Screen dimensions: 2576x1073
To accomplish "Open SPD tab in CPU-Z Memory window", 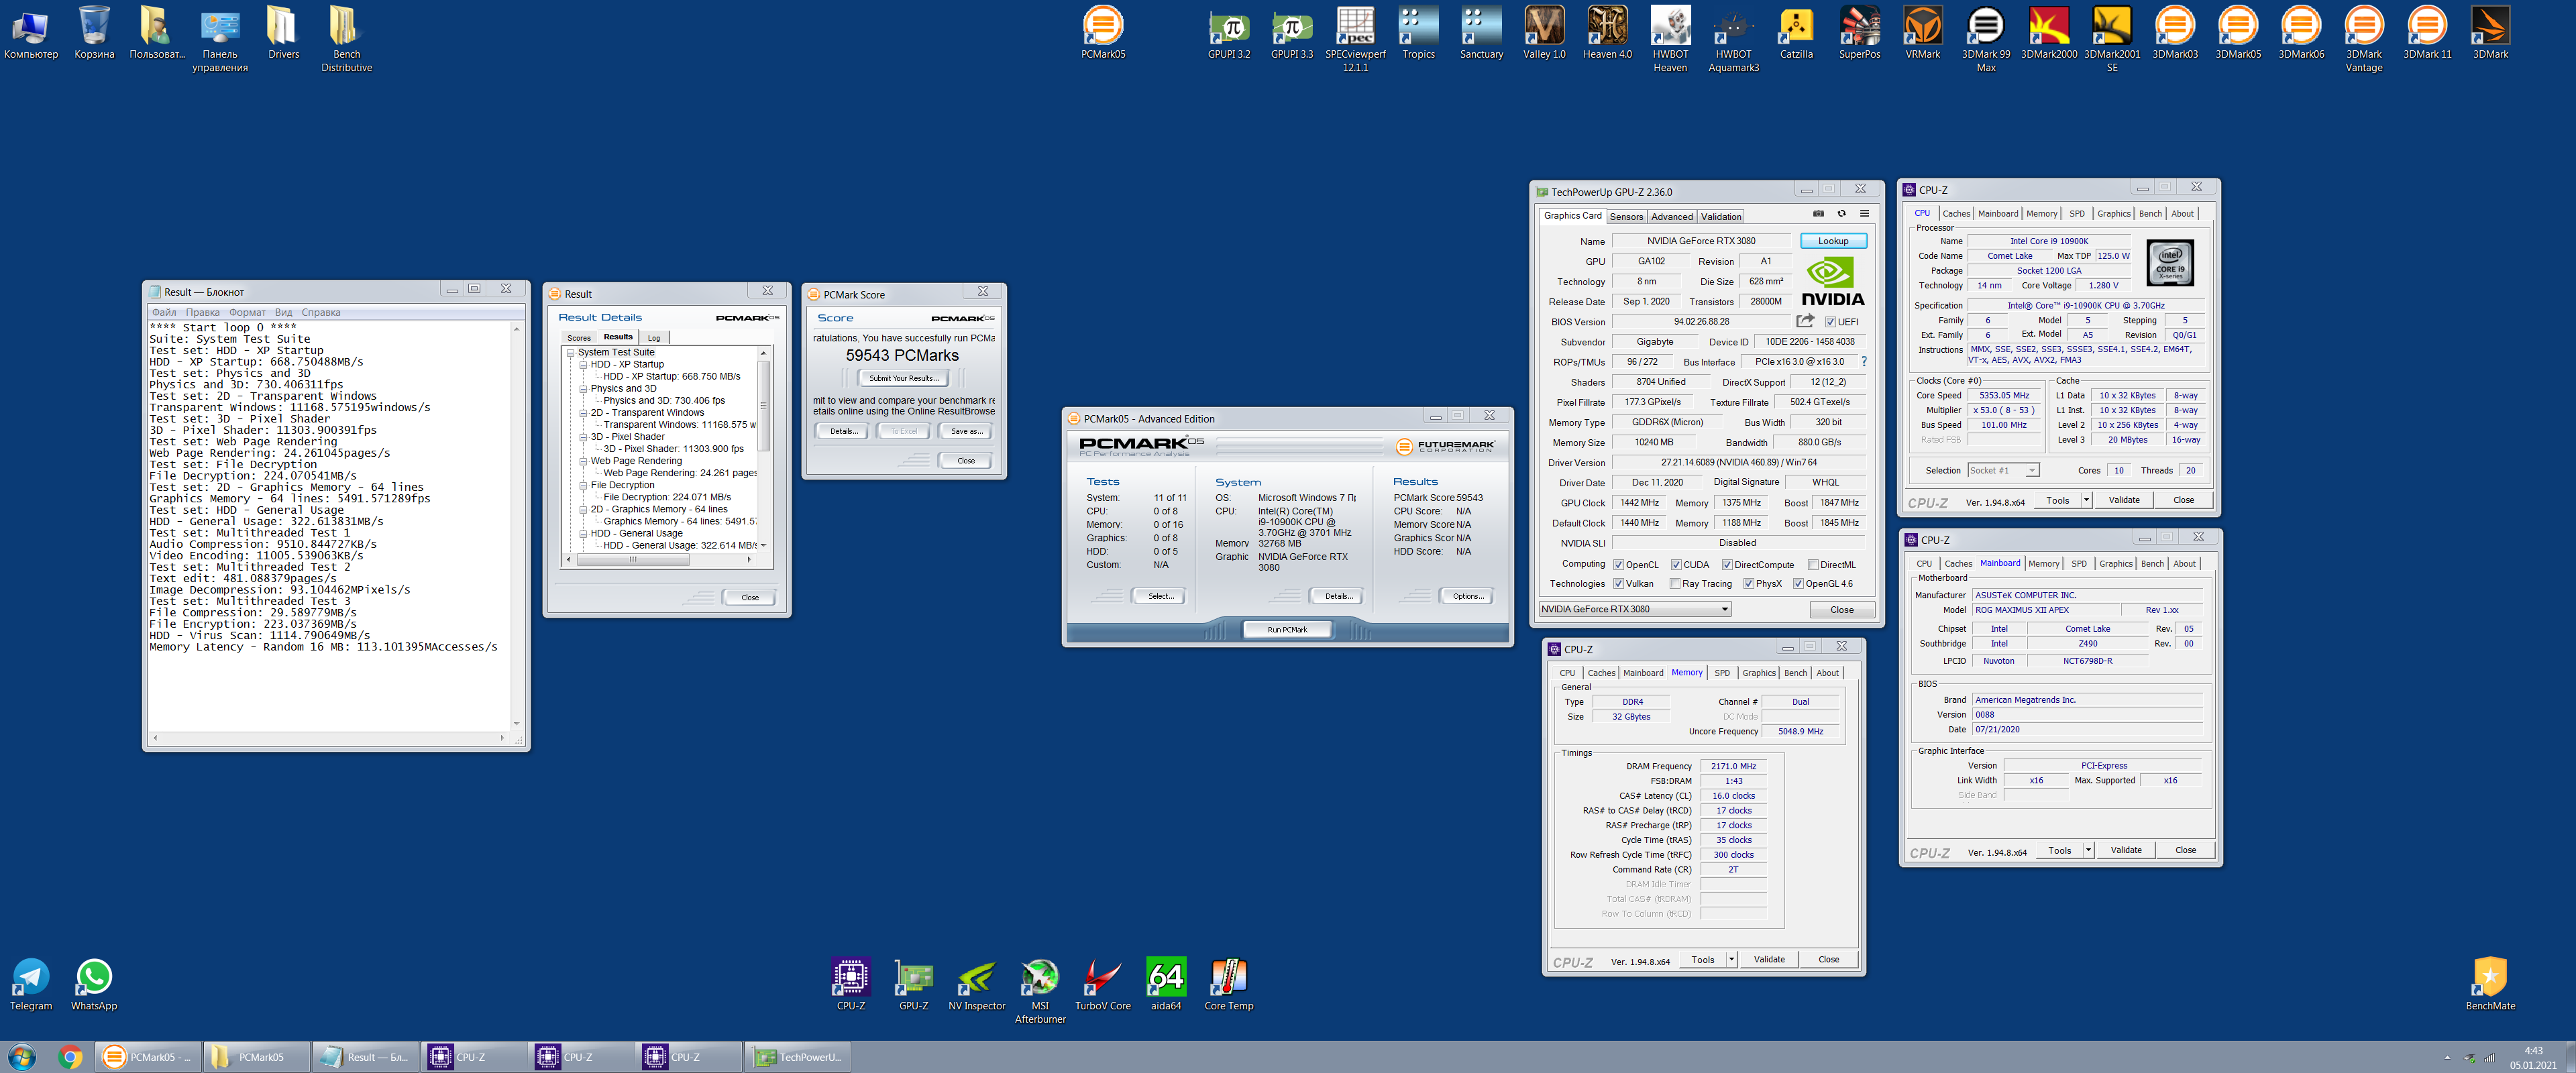I will pyautogui.click(x=1722, y=673).
